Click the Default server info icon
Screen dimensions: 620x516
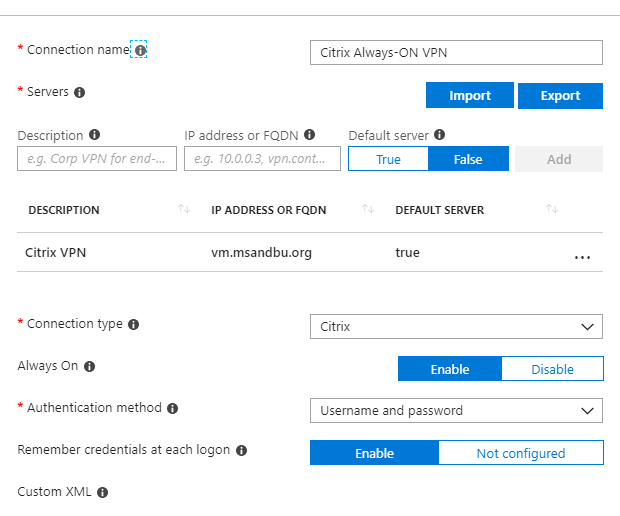tap(440, 135)
